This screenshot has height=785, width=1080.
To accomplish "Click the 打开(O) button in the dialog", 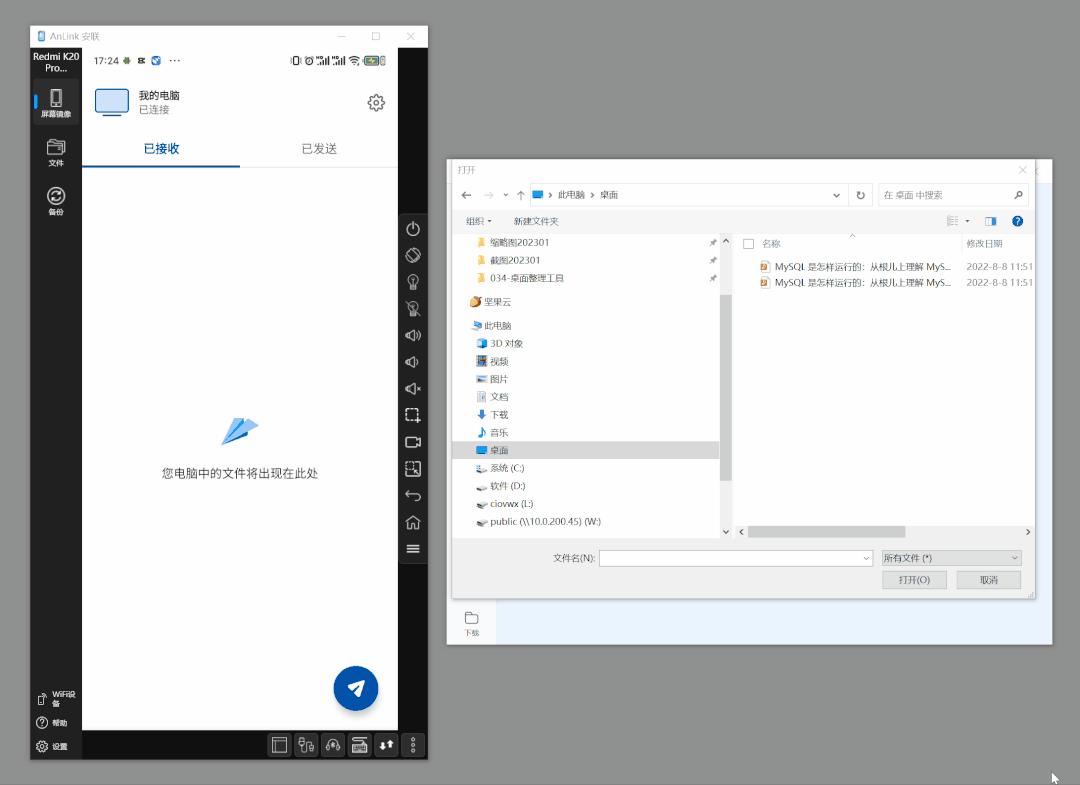I will pyautogui.click(x=913, y=579).
